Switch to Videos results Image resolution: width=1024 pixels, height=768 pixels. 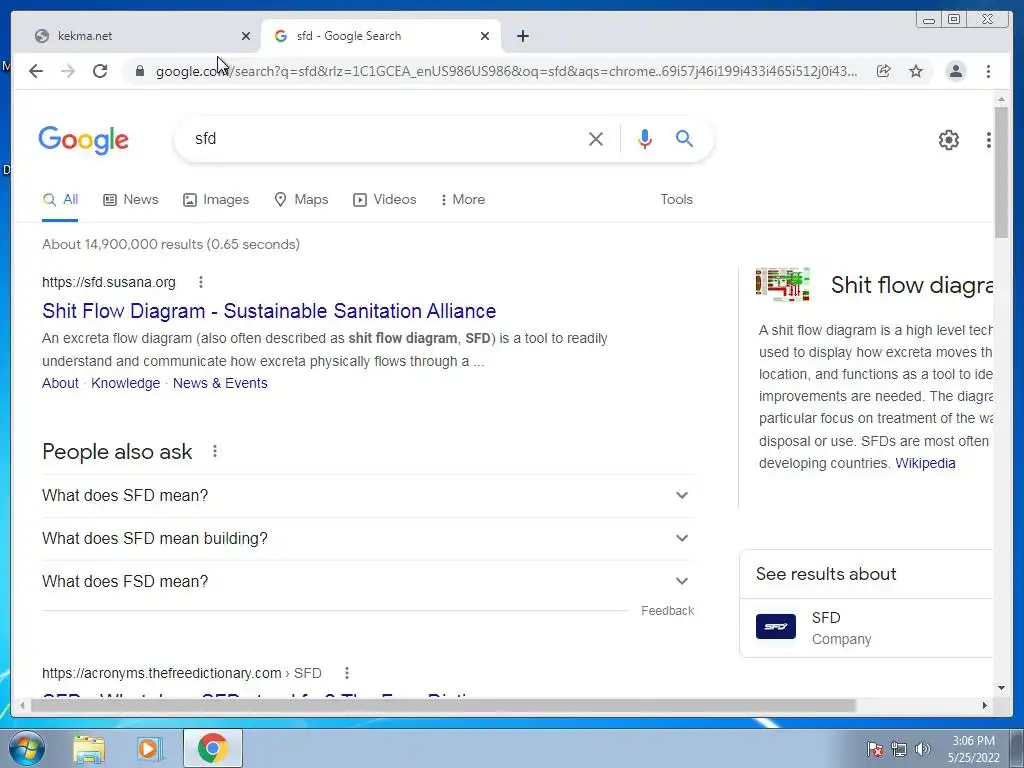(x=384, y=200)
